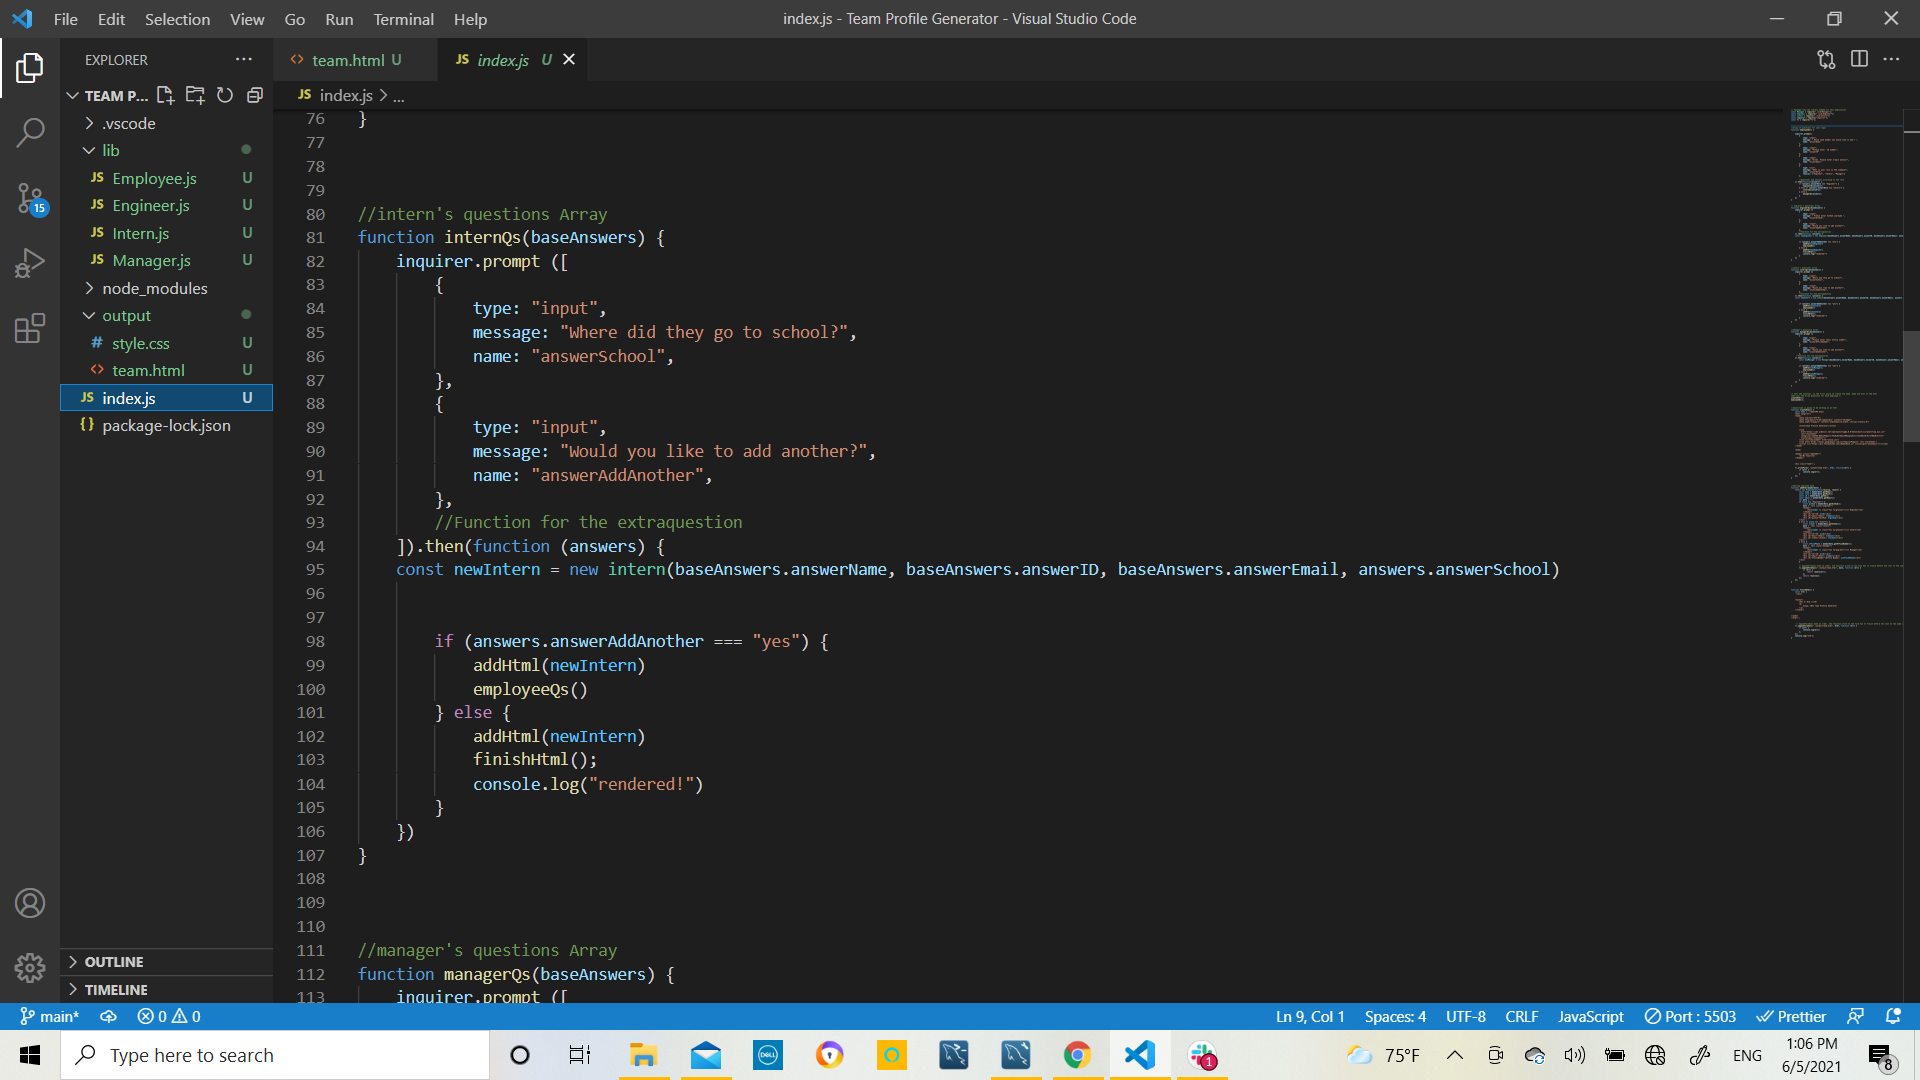The width and height of the screenshot is (1920, 1080).
Task: Click the Ln 9, Col 1 cursor position
Action: click(x=1310, y=1016)
